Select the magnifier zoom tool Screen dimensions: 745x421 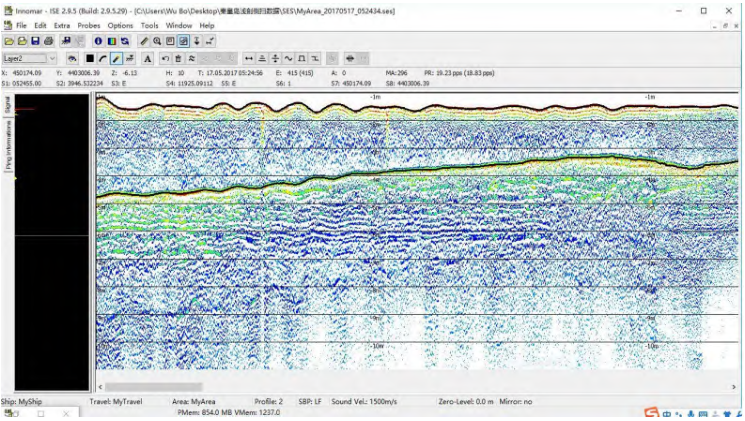point(157,41)
